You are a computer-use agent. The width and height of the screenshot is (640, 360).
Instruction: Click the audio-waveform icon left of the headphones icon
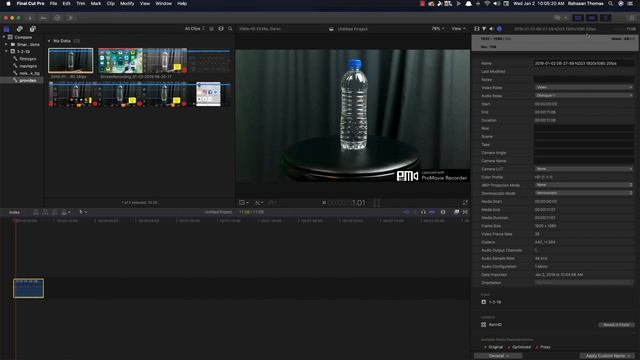(x=415, y=212)
